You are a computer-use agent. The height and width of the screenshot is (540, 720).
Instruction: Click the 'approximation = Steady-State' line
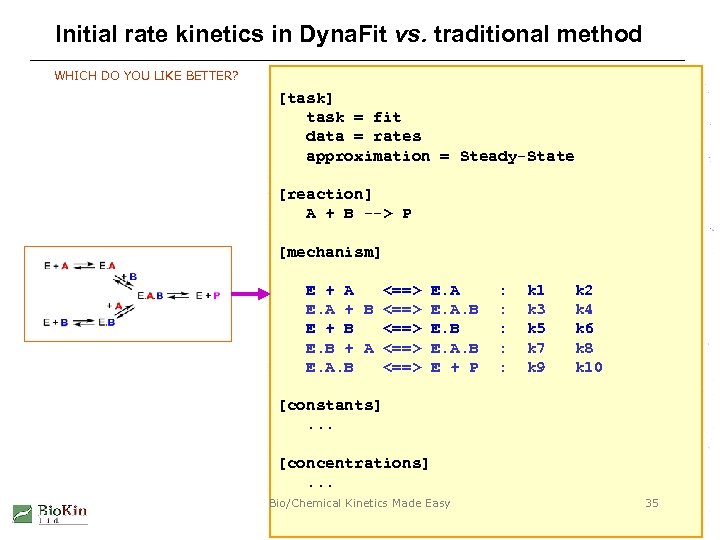pos(440,156)
